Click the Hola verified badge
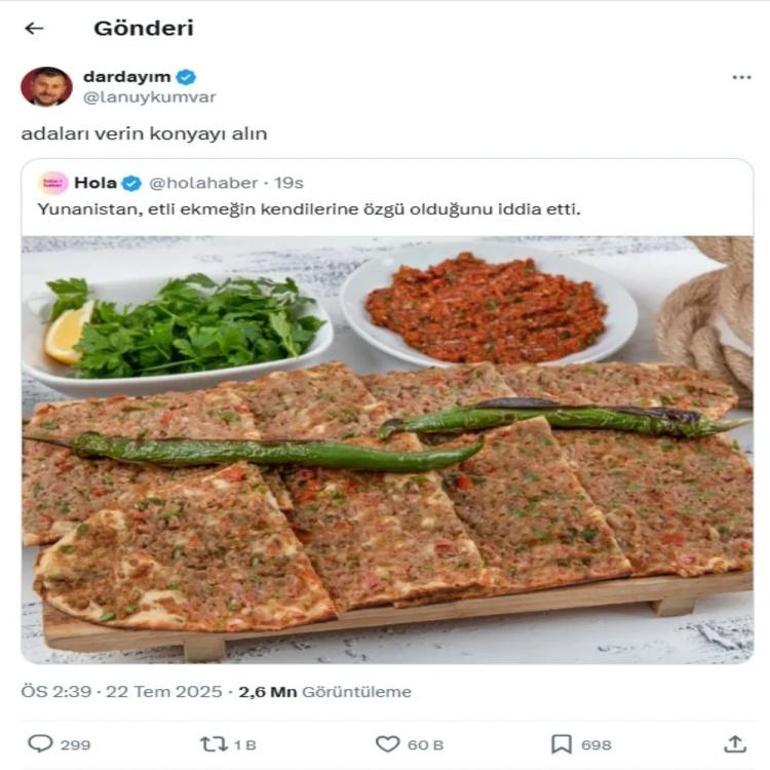 pyautogui.click(x=131, y=184)
